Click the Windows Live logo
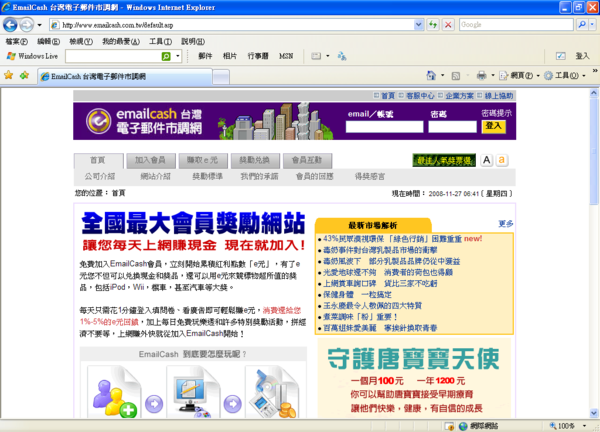 32,56
